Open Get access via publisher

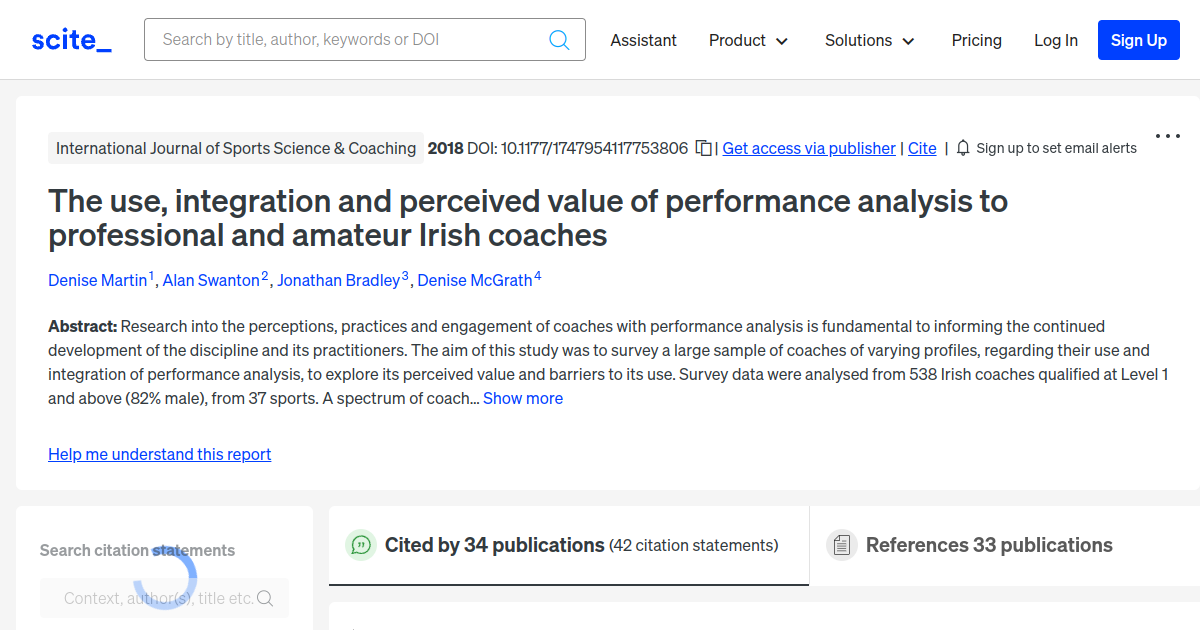coord(808,148)
